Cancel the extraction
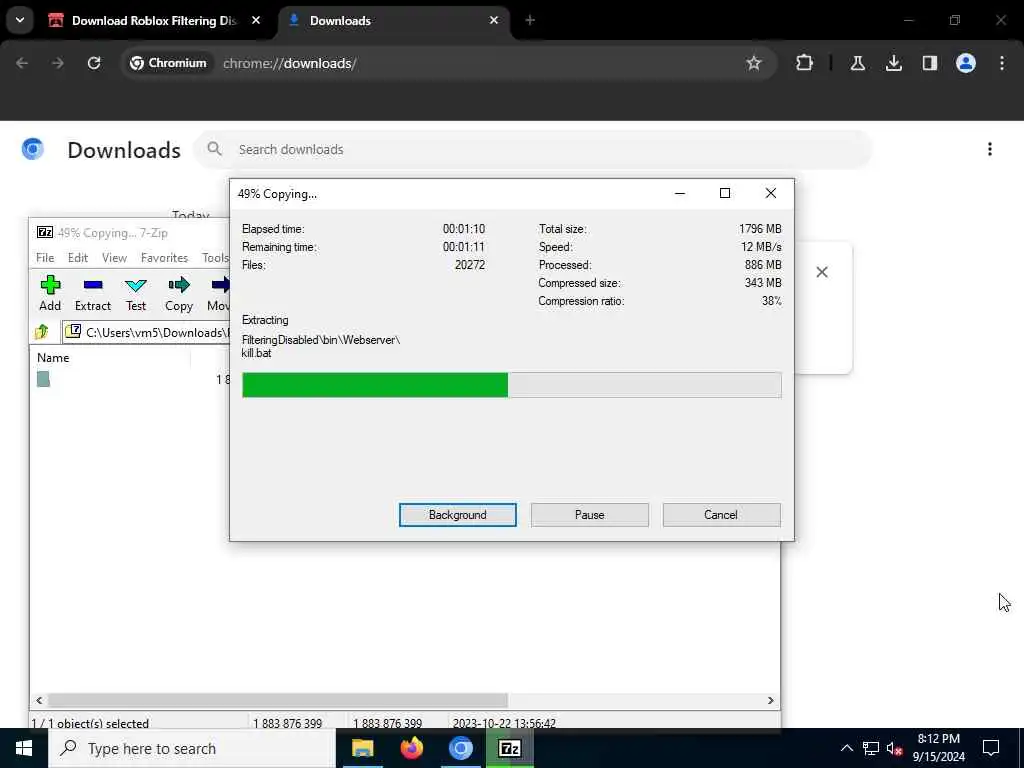 (x=721, y=515)
